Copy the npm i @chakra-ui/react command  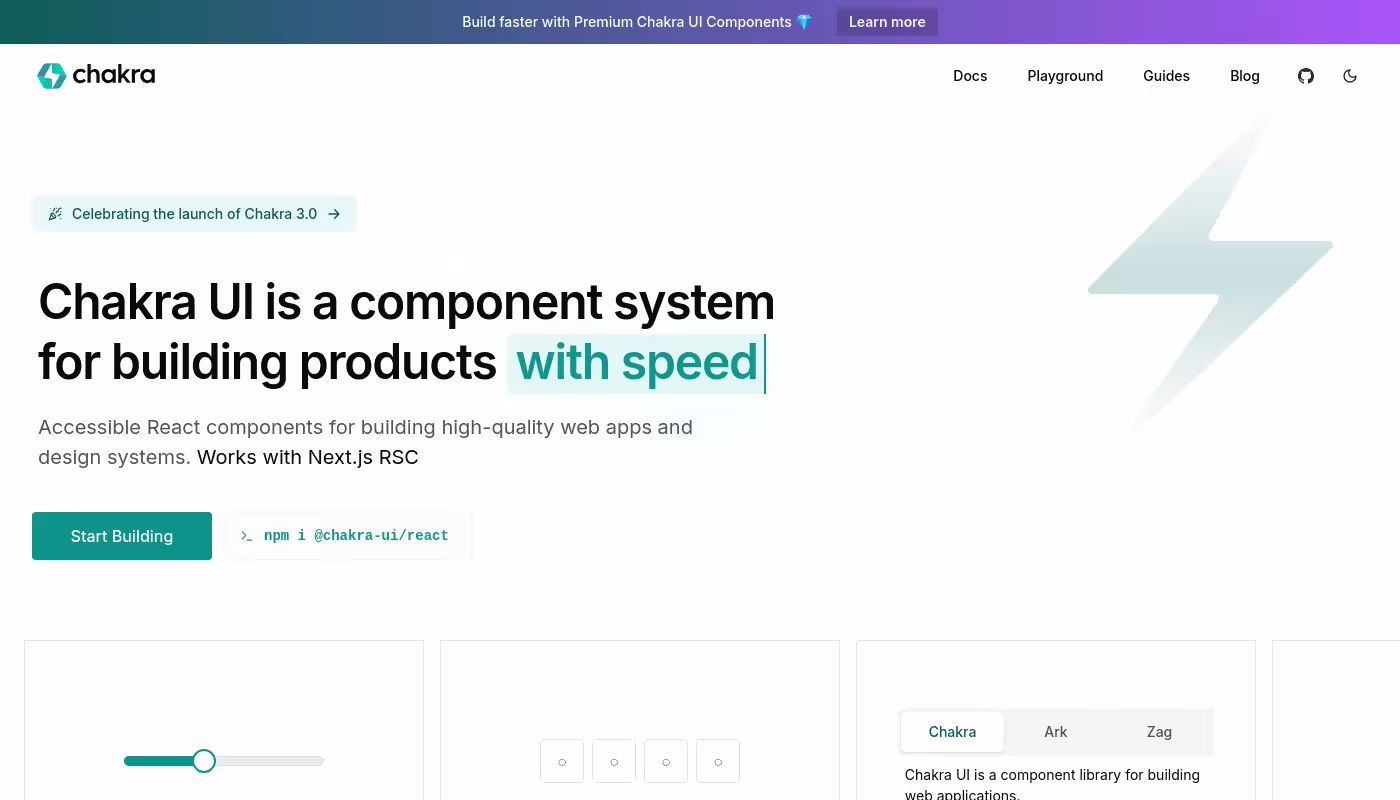[349, 536]
